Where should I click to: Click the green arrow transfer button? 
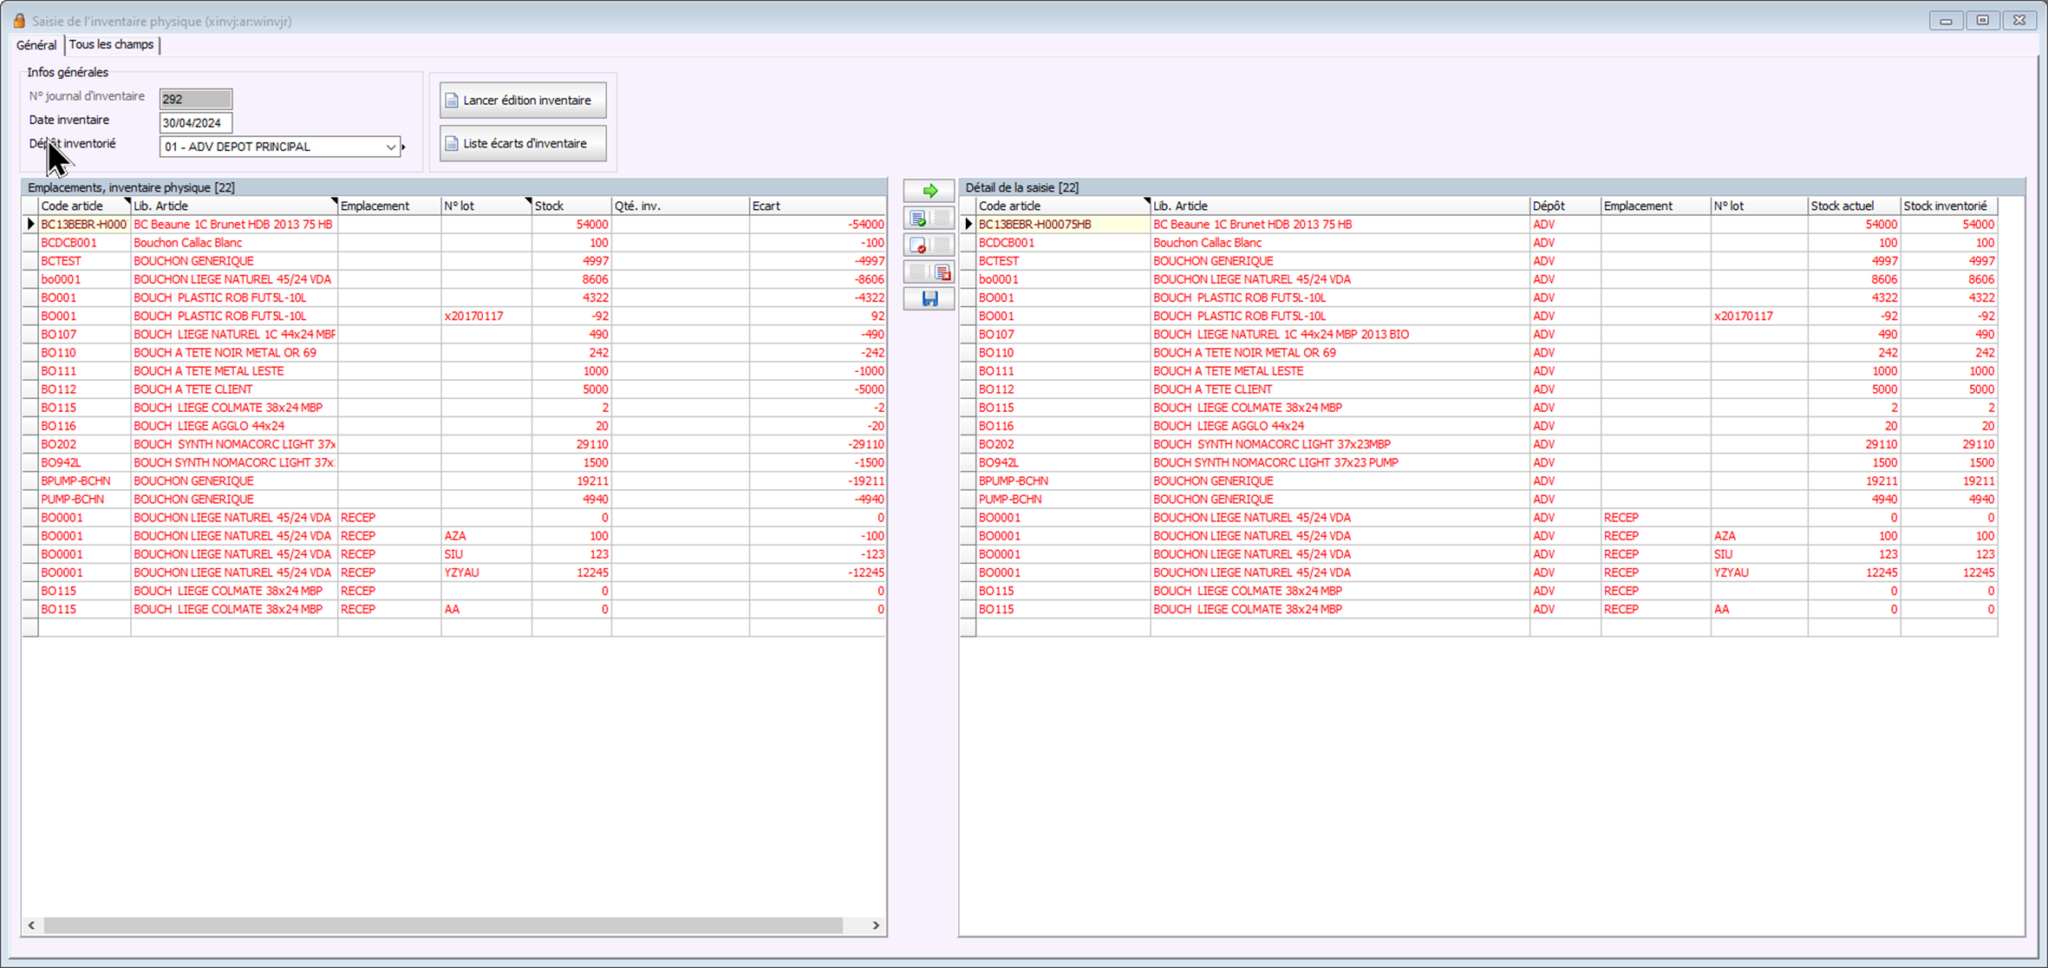[929, 191]
